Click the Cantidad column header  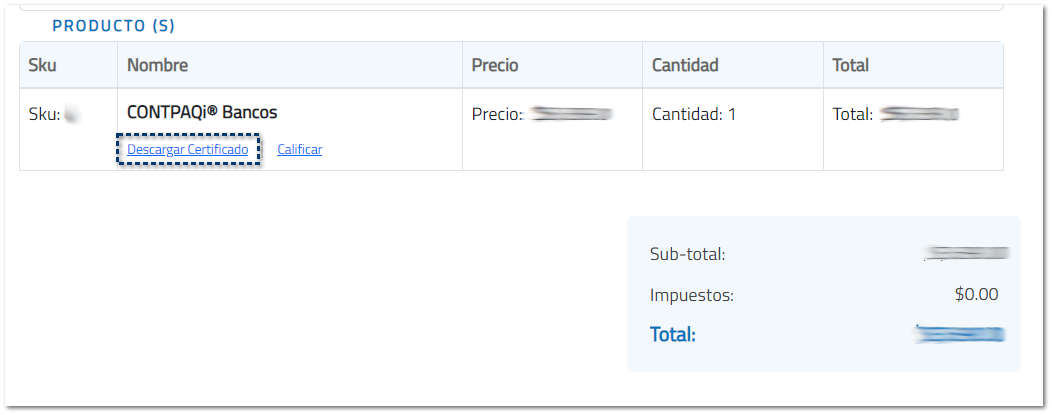(685, 65)
